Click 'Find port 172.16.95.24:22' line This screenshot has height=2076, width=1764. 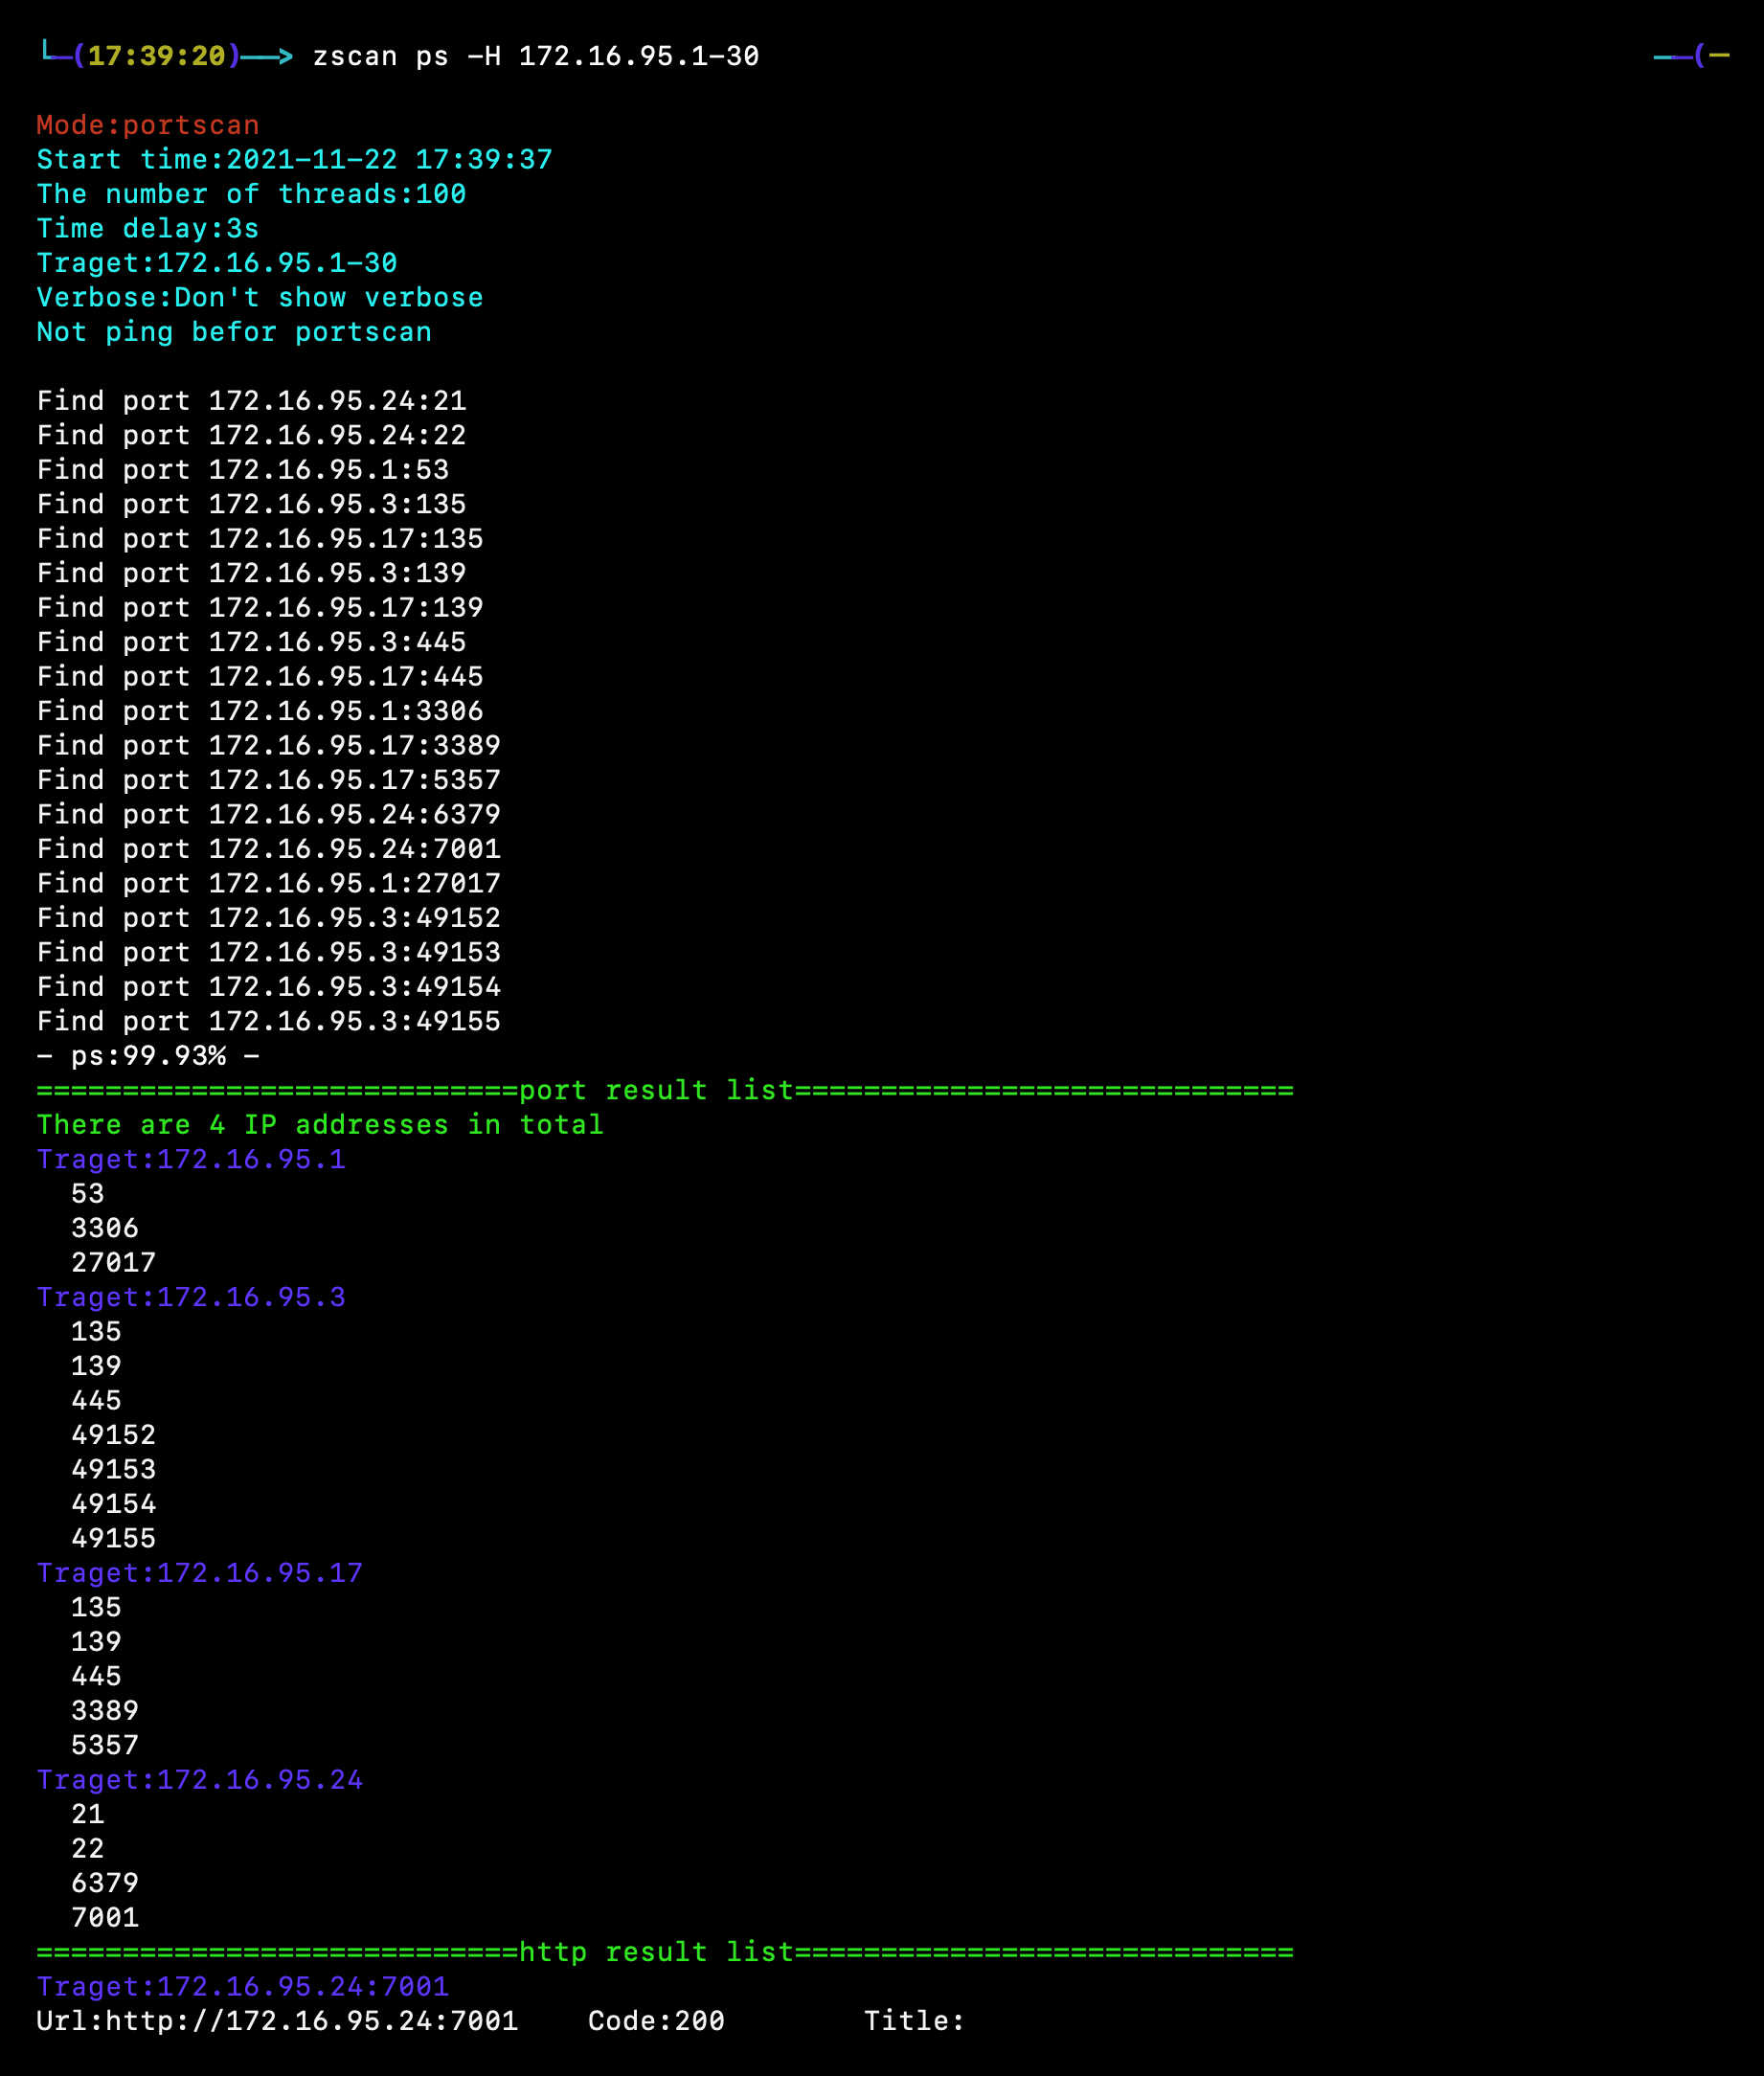tap(251, 435)
